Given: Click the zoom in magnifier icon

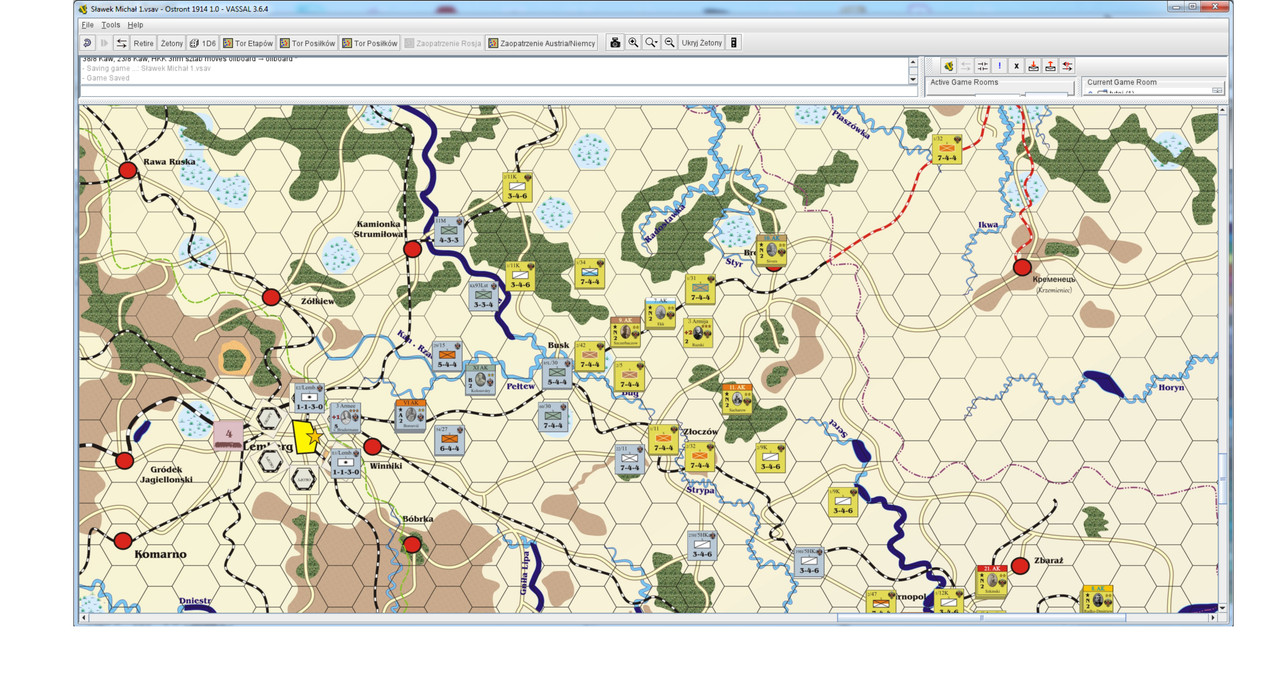Looking at the screenshot, I should [x=633, y=43].
